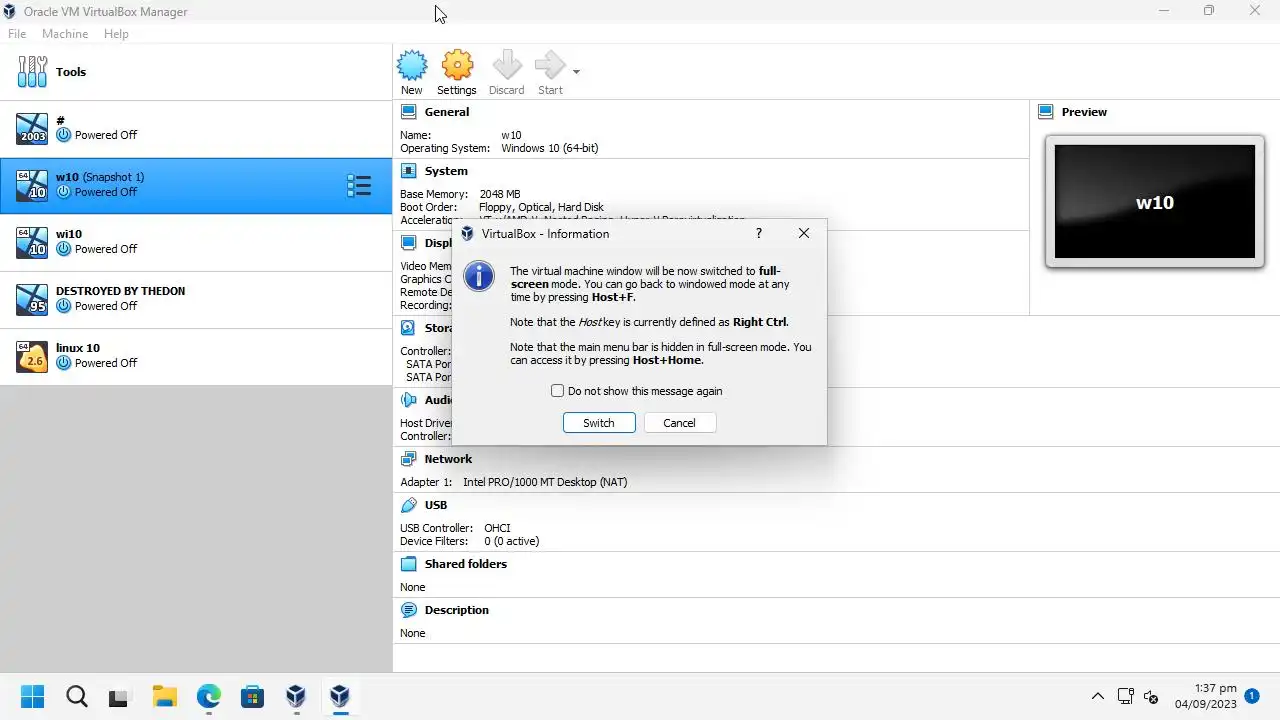Click '0 (0 active)' device filters value
Viewport: 1280px width, 720px height.
point(511,541)
